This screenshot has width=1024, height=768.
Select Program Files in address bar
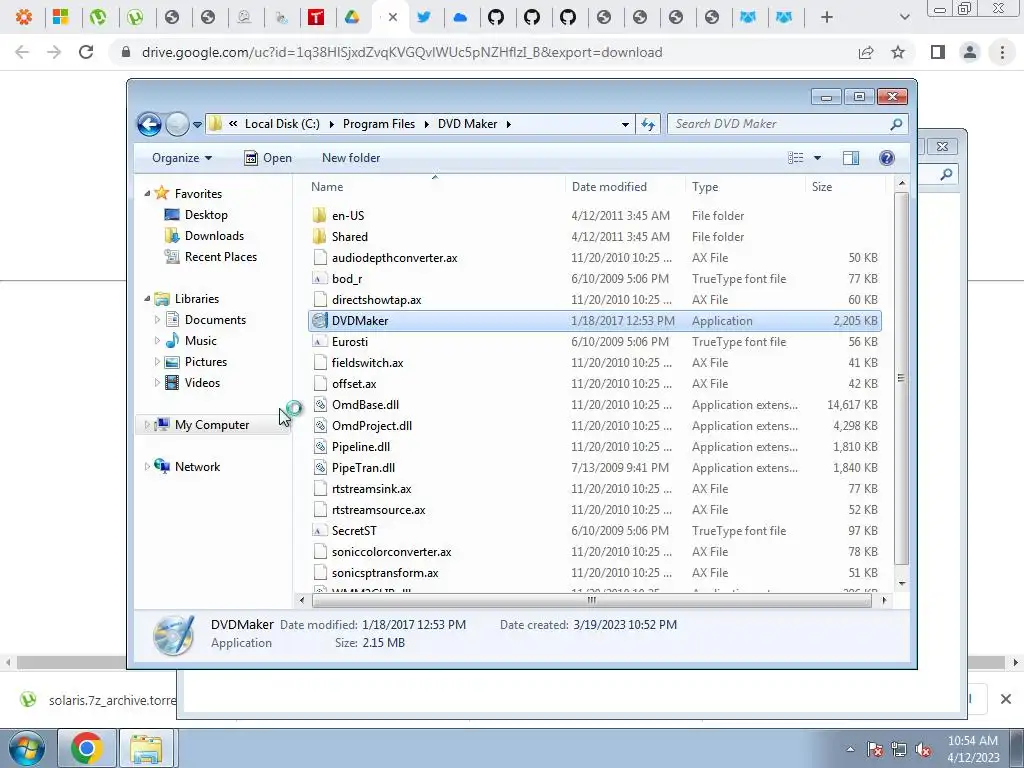click(379, 124)
